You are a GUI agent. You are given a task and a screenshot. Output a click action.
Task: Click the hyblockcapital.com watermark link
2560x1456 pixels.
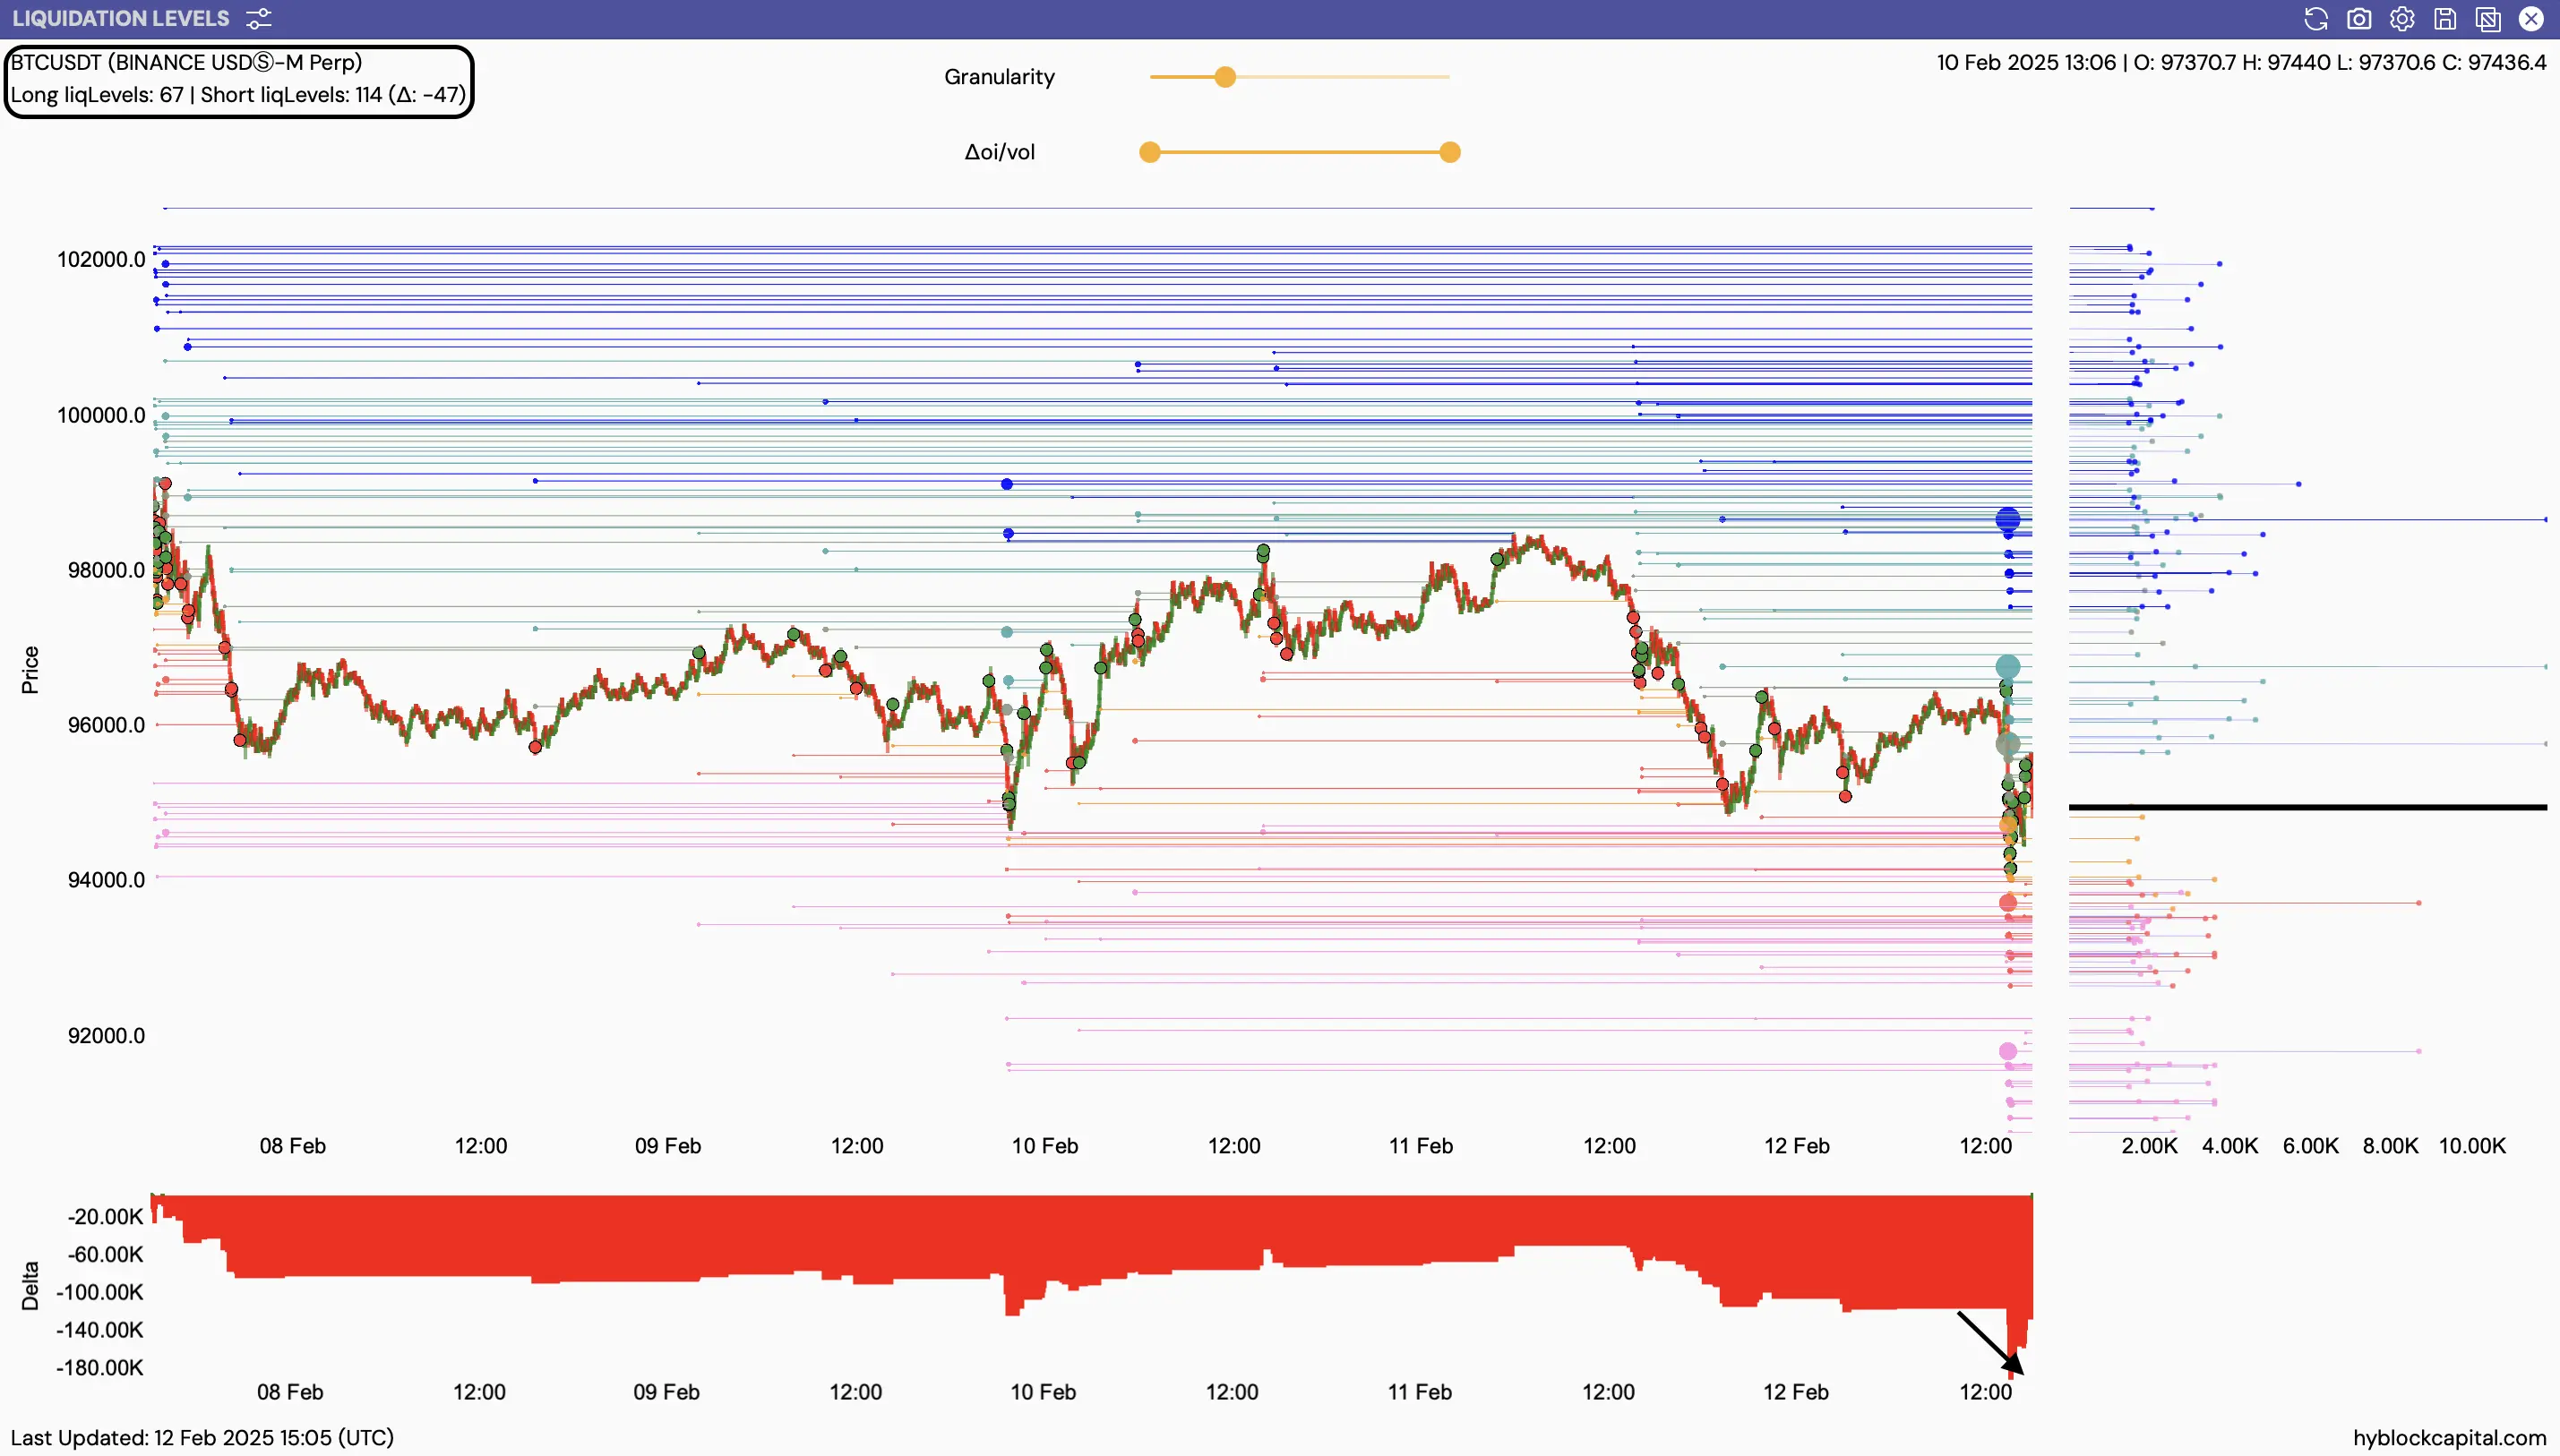pos(2449,1438)
